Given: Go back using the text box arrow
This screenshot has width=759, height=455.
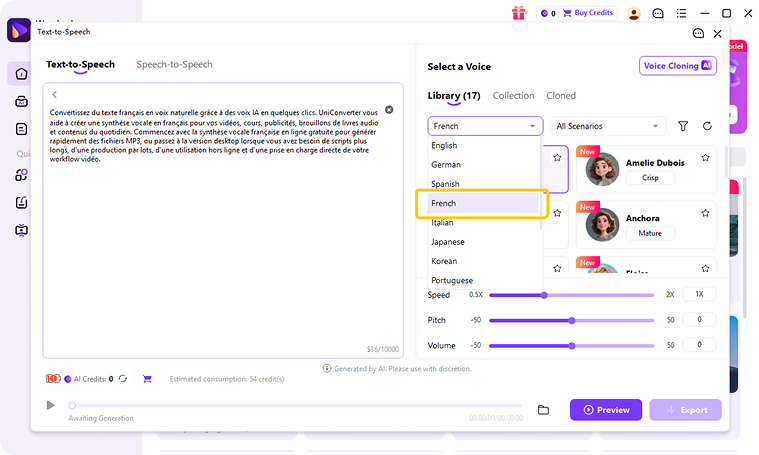Looking at the screenshot, I should tap(54, 94).
